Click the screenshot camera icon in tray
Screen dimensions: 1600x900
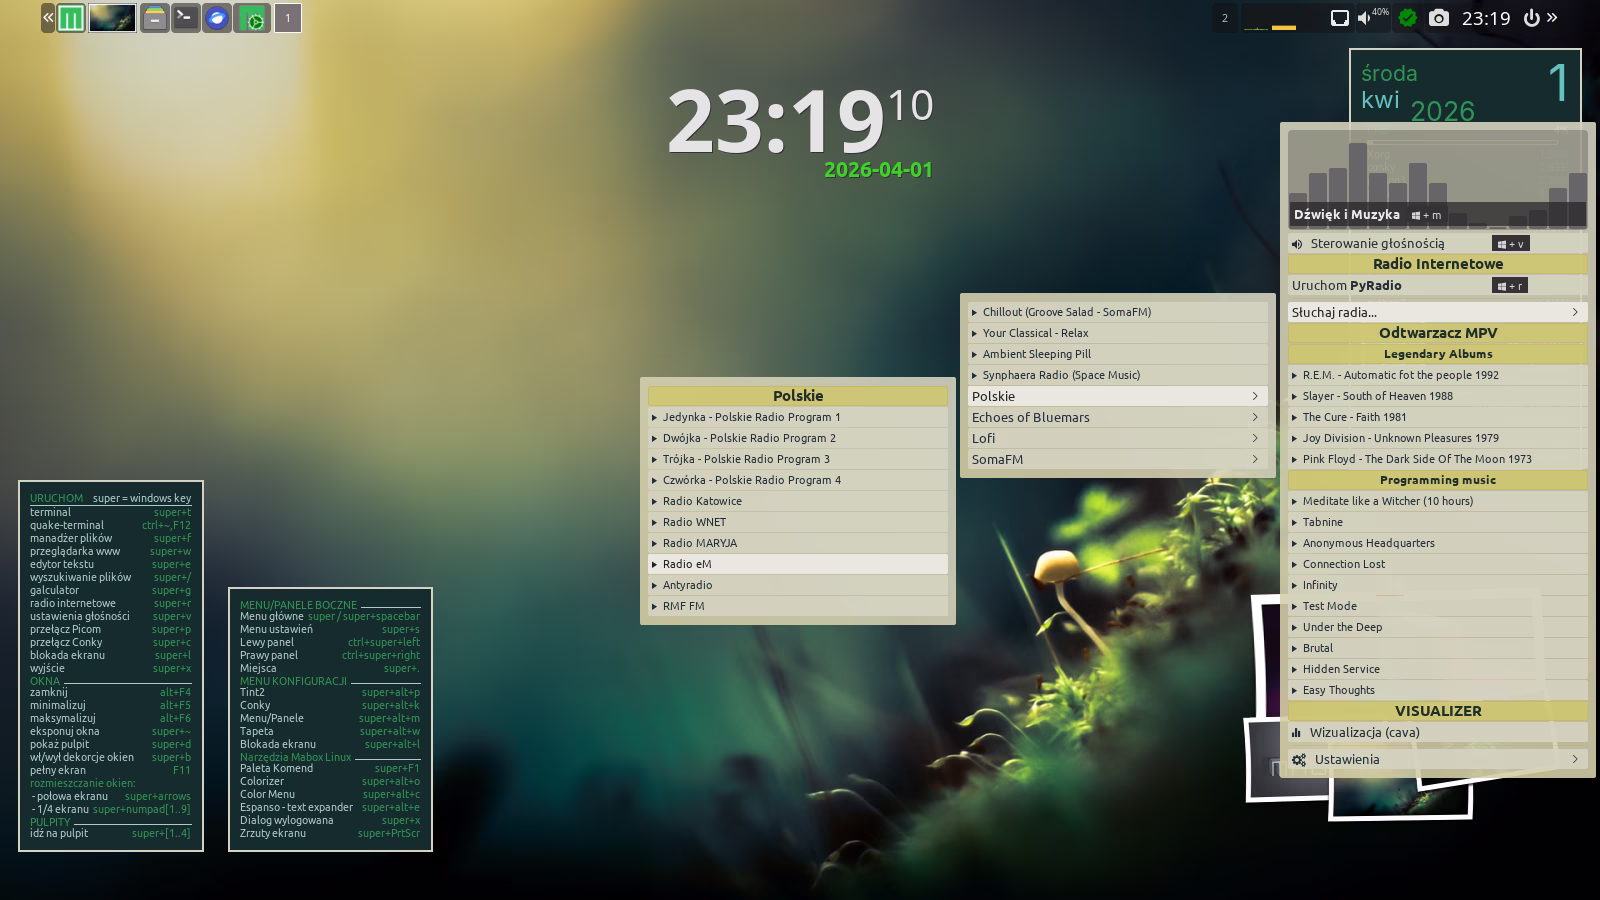point(1438,18)
